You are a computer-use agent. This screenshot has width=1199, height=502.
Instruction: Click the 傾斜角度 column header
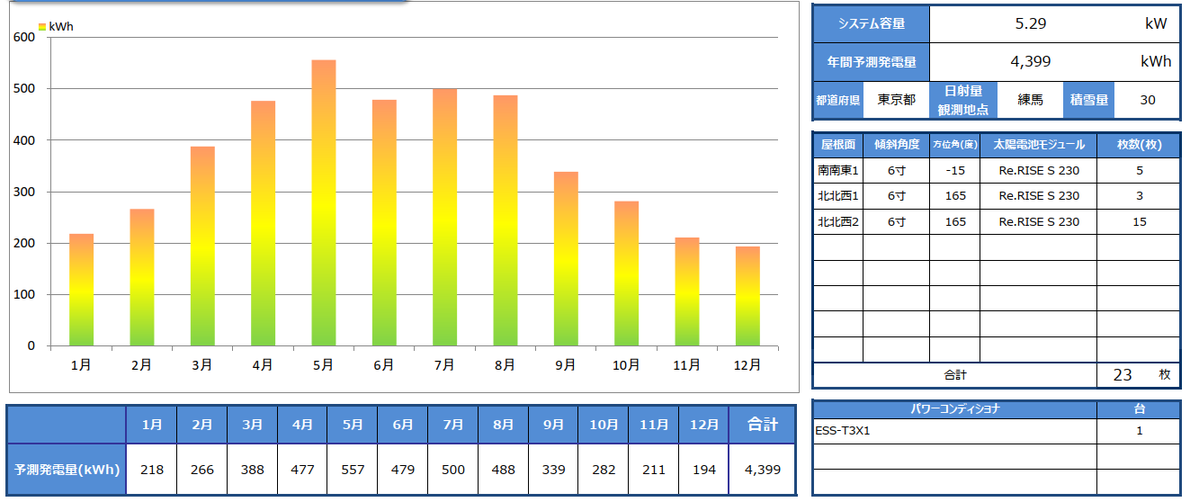click(896, 145)
